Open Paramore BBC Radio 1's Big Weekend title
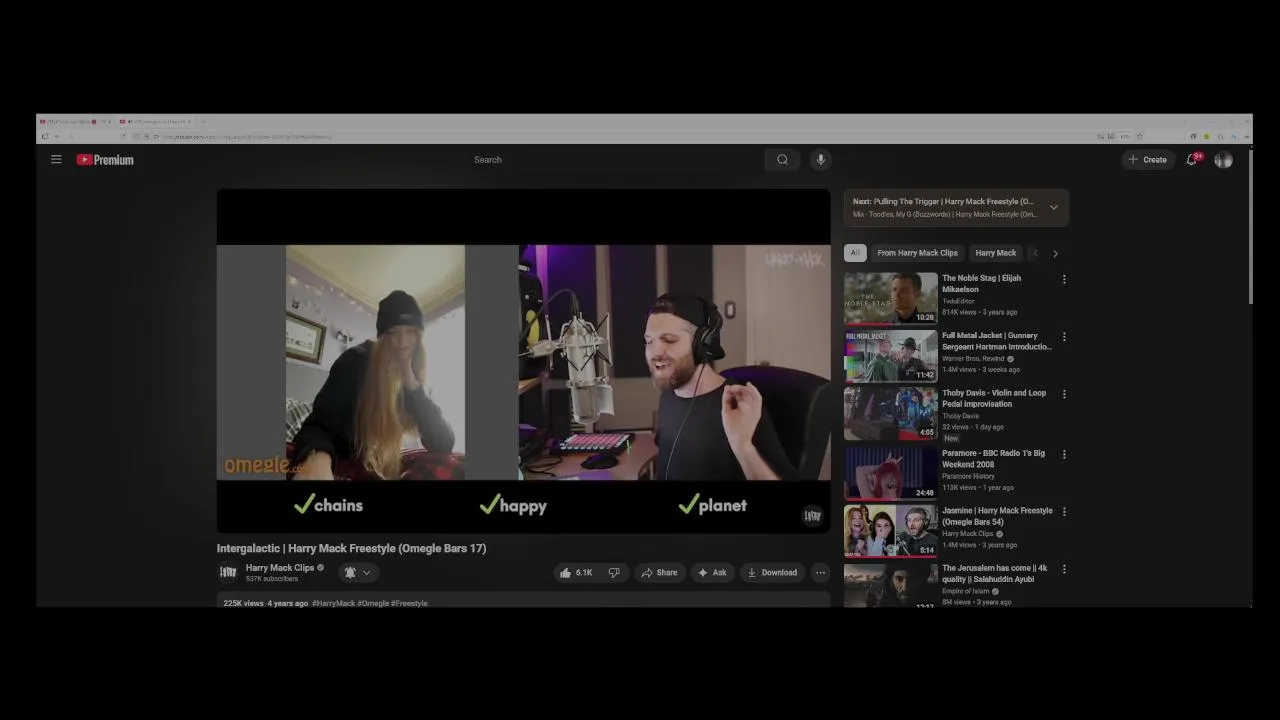1280x720 pixels. (993, 459)
